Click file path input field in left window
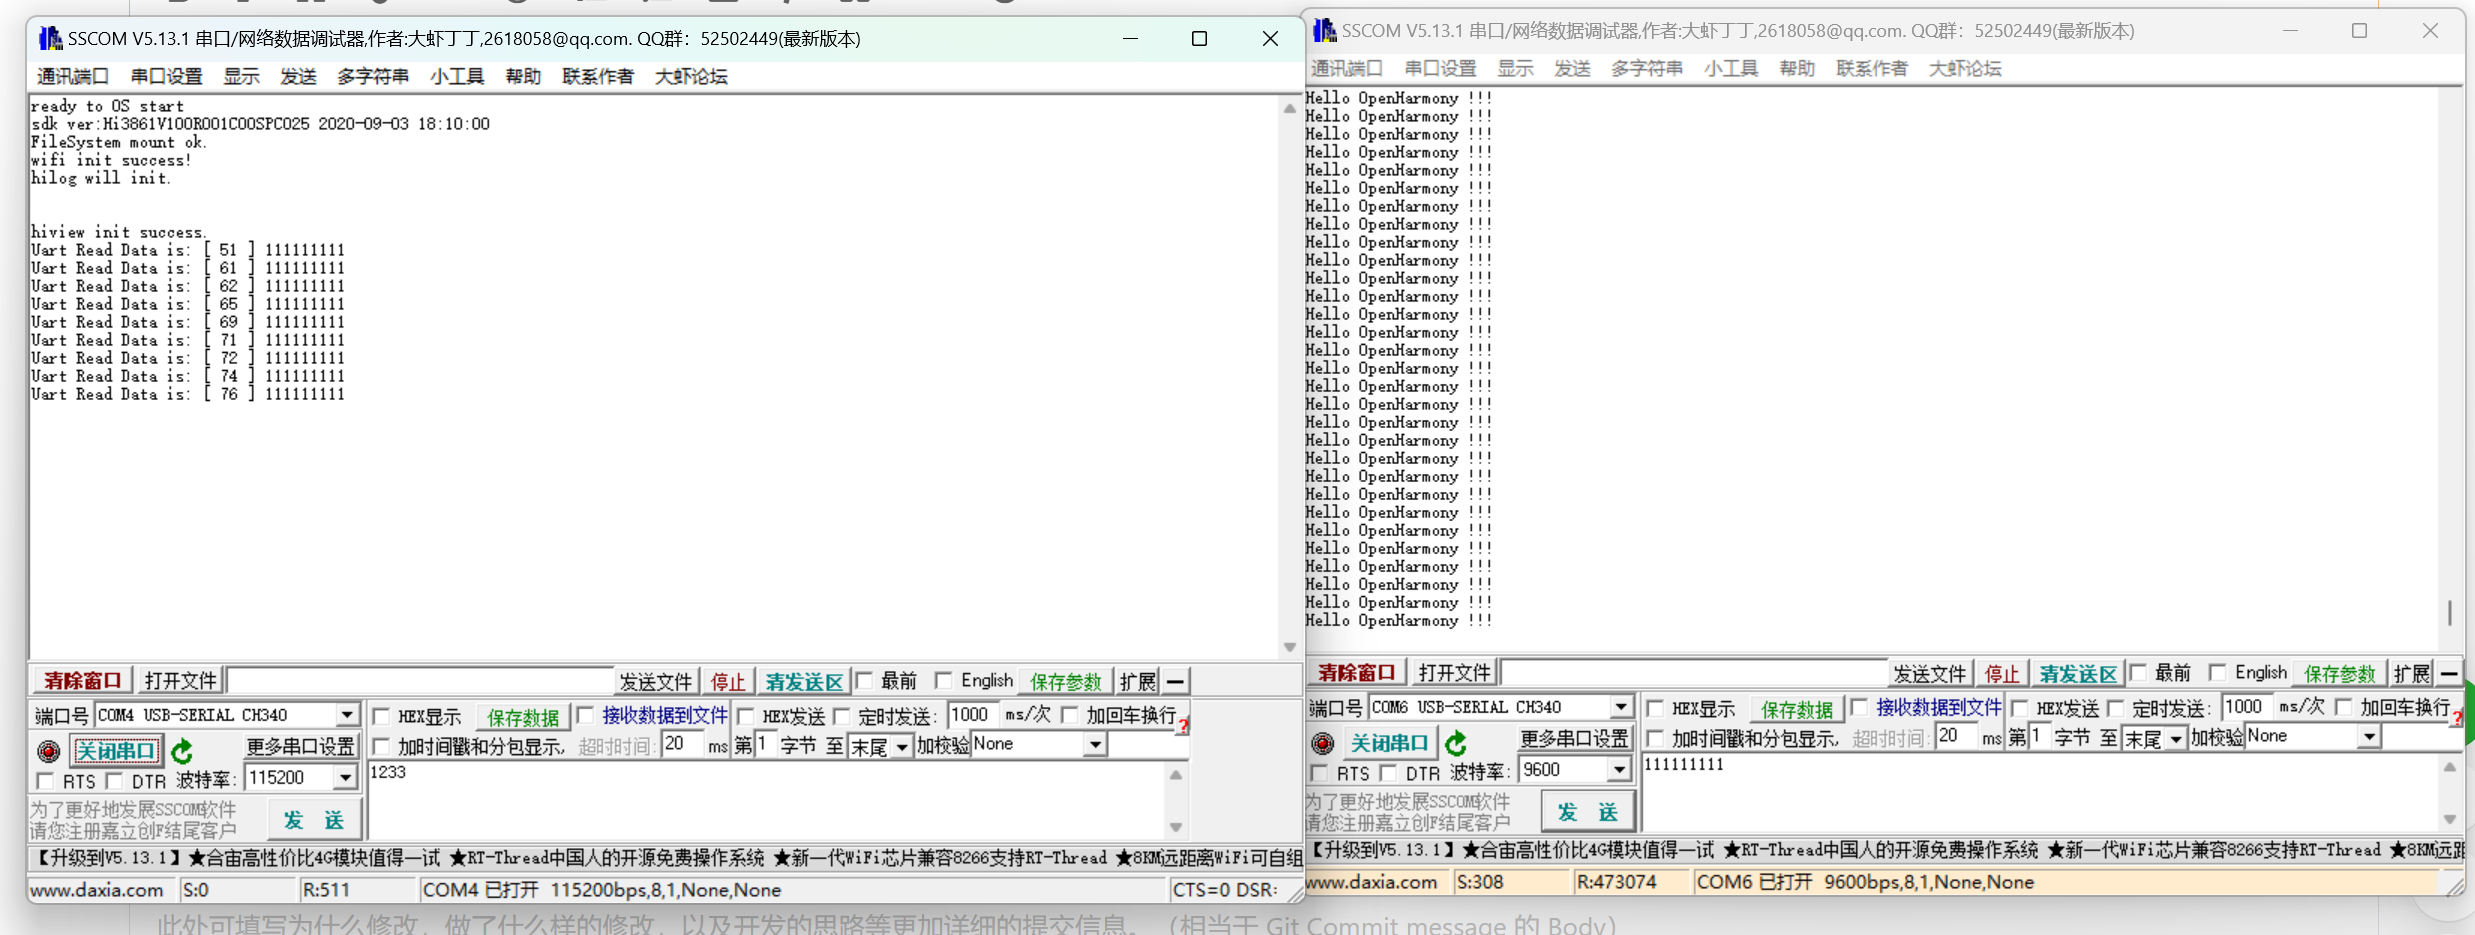This screenshot has width=2475, height=935. coord(420,681)
